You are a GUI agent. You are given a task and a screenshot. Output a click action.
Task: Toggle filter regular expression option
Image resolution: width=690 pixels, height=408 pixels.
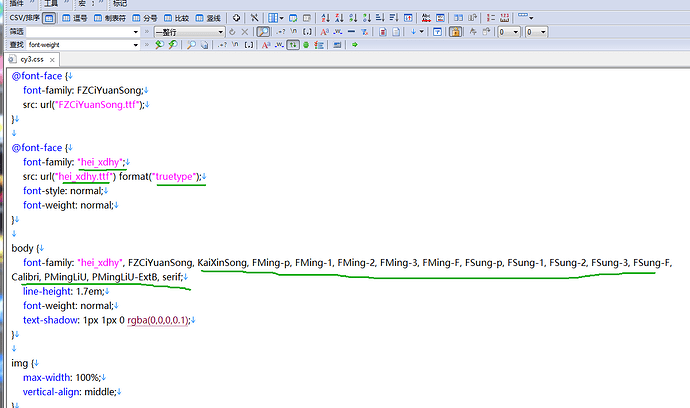pos(280,32)
